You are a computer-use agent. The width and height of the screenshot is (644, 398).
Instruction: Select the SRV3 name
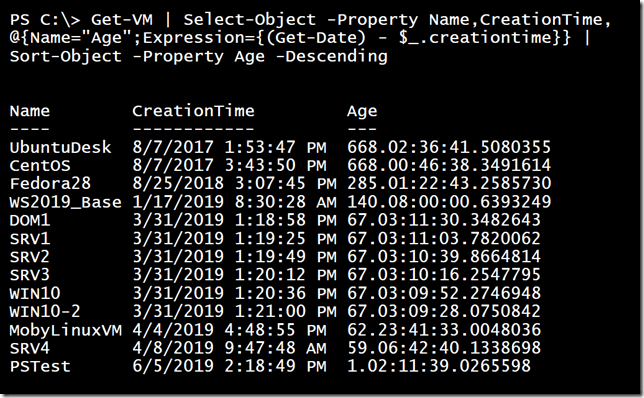[30, 275]
